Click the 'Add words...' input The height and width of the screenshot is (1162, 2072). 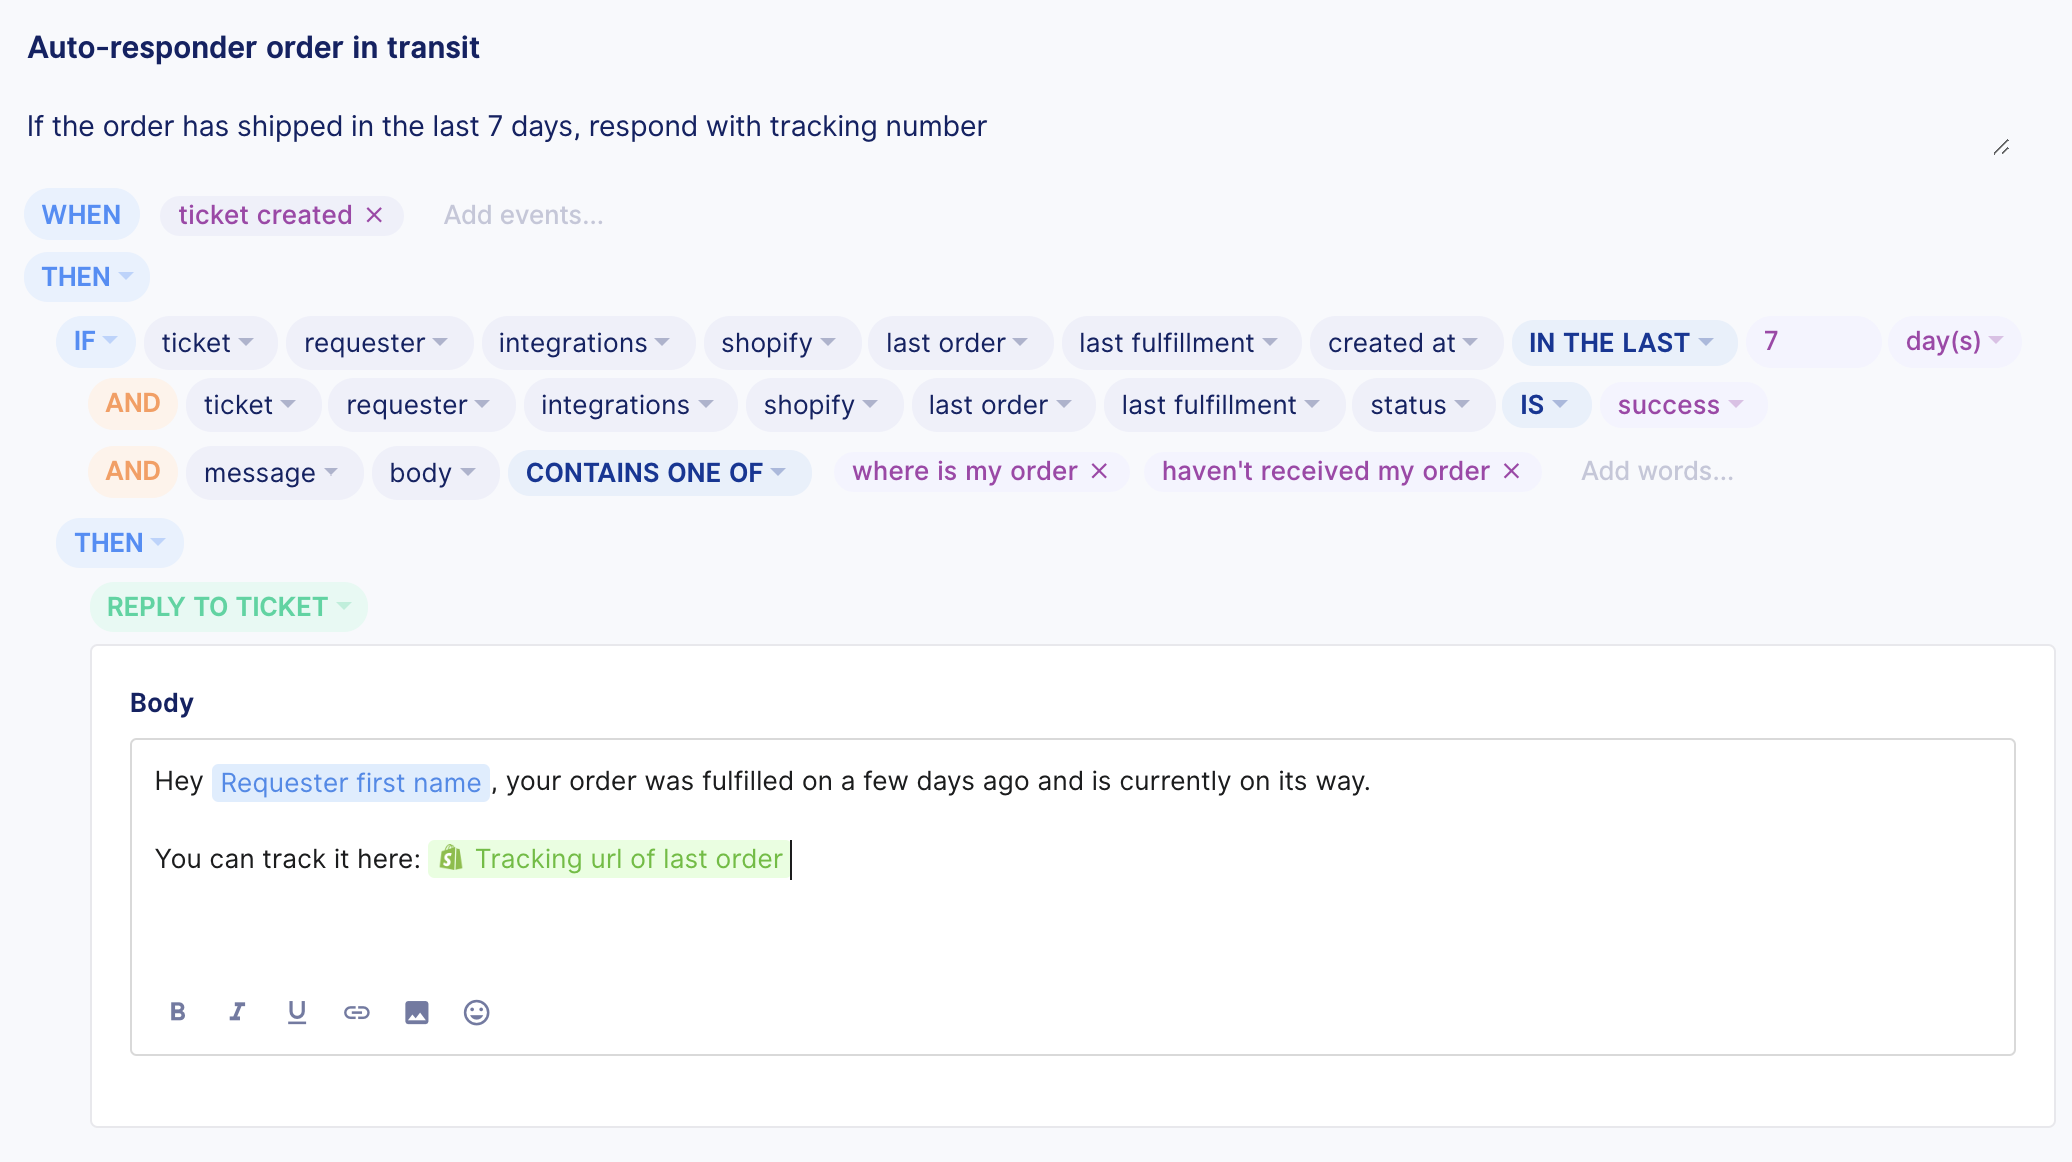coord(1657,471)
